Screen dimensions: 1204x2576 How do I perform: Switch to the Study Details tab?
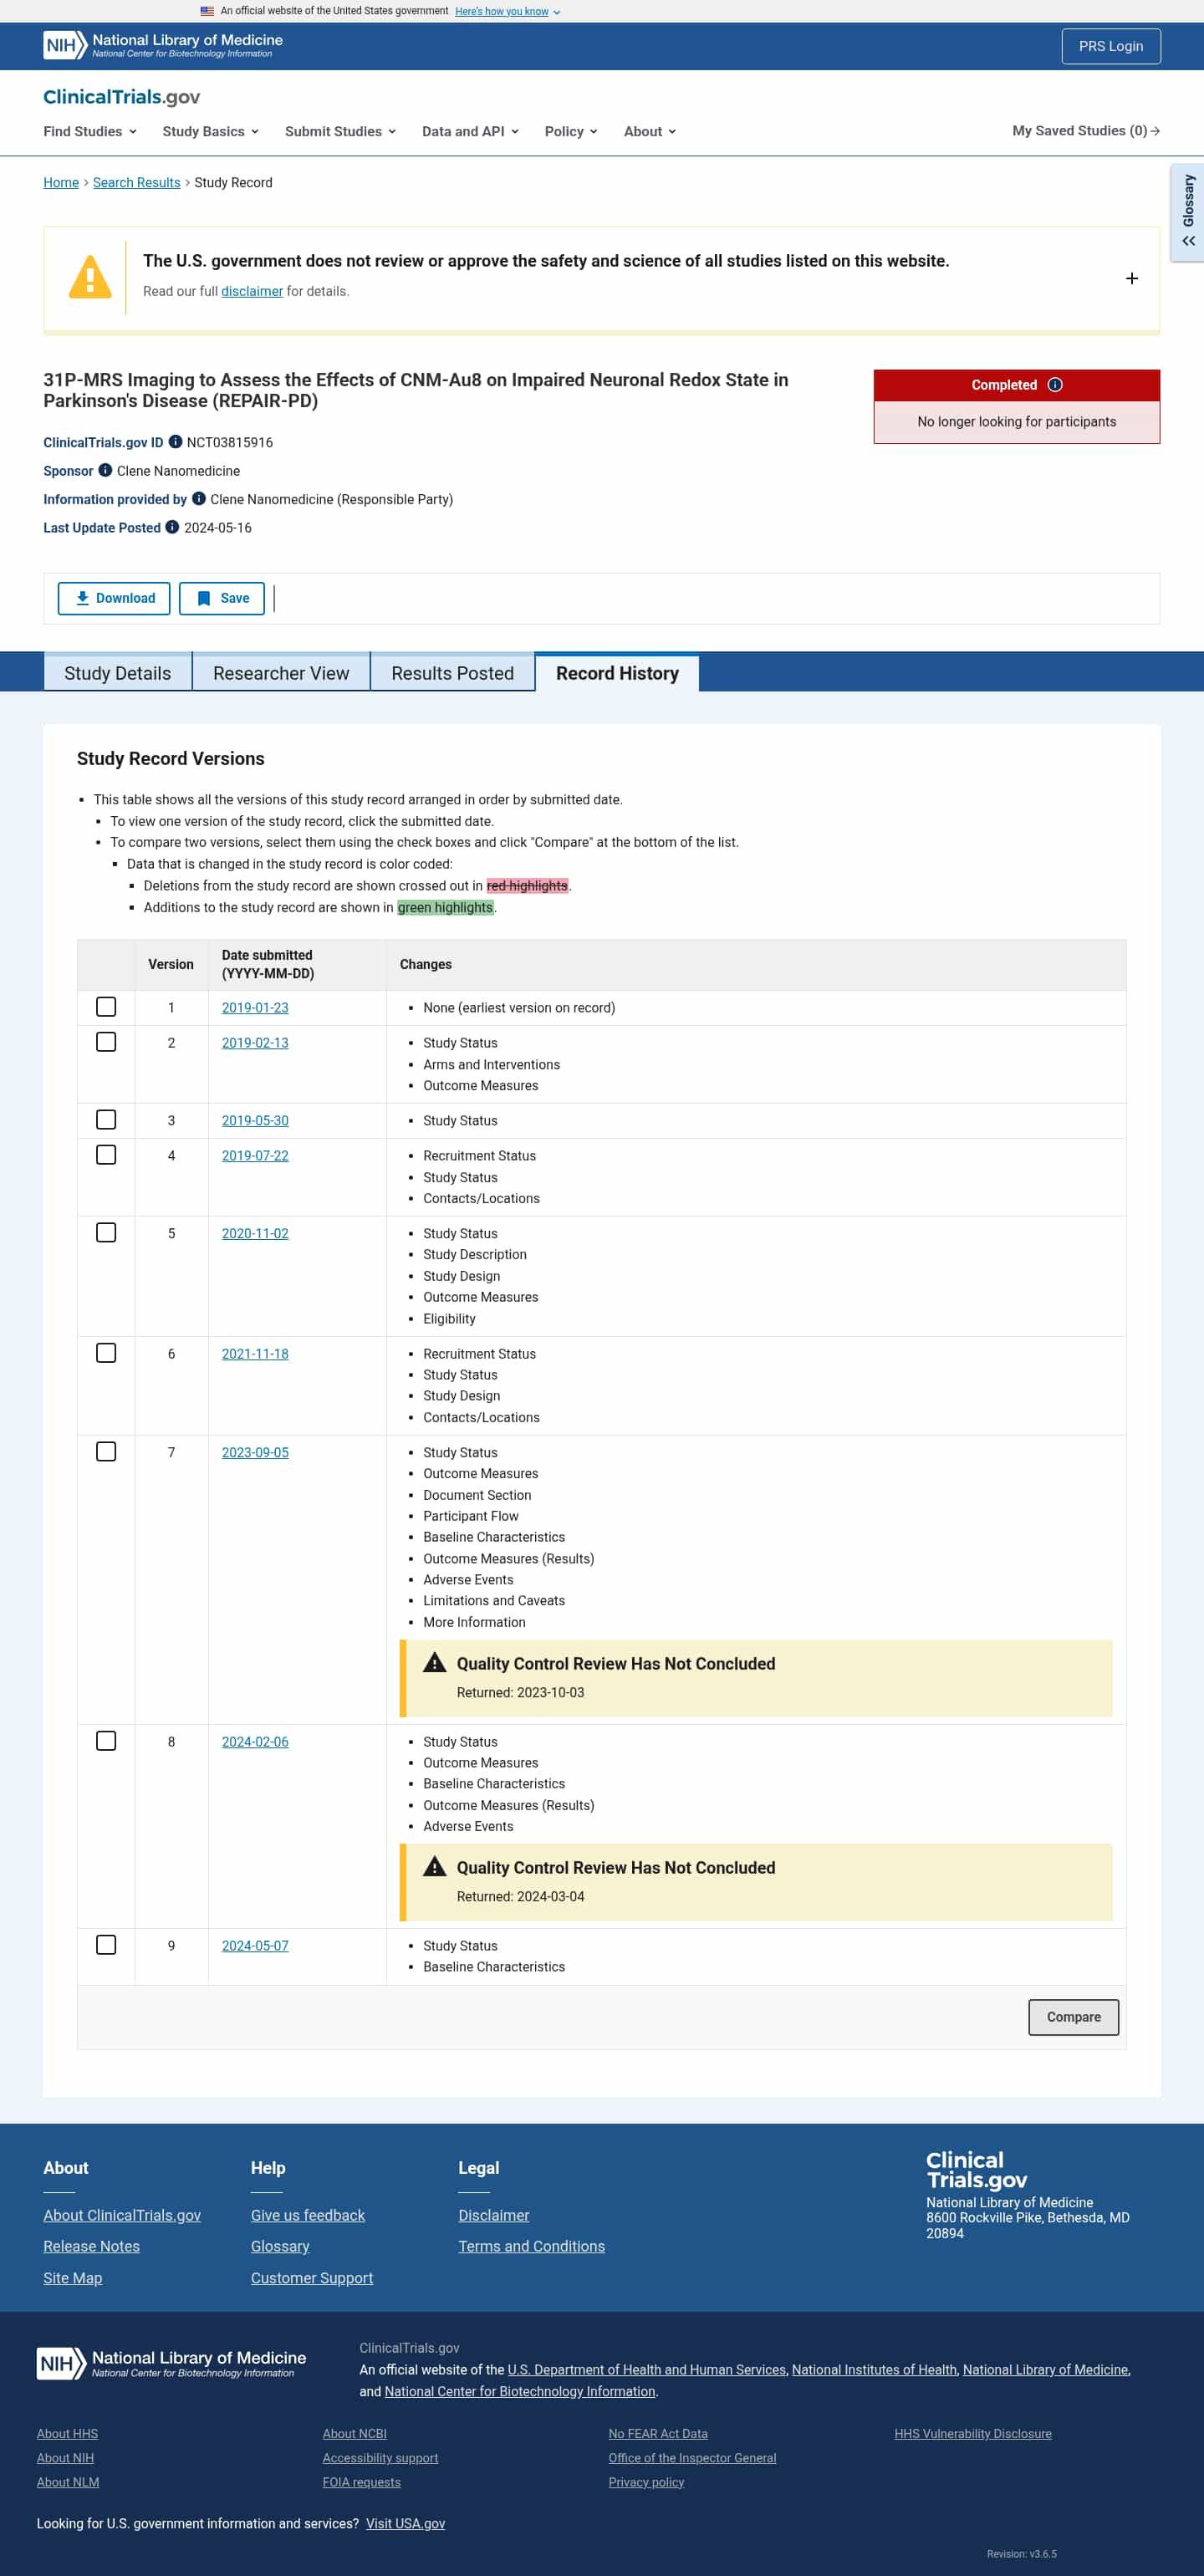tap(118, 673)
